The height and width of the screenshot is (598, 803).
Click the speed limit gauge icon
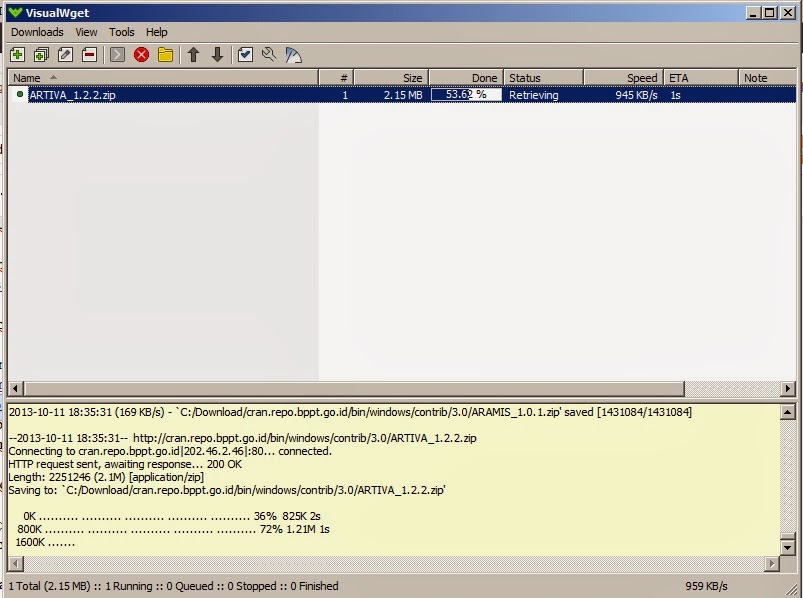coord(291,55)
